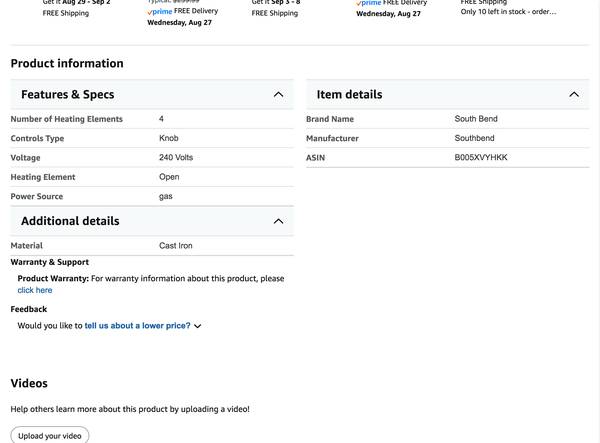Click 'tell us about a lower price?' link
This screenshot has width=600, height=443.
point(137,326)
